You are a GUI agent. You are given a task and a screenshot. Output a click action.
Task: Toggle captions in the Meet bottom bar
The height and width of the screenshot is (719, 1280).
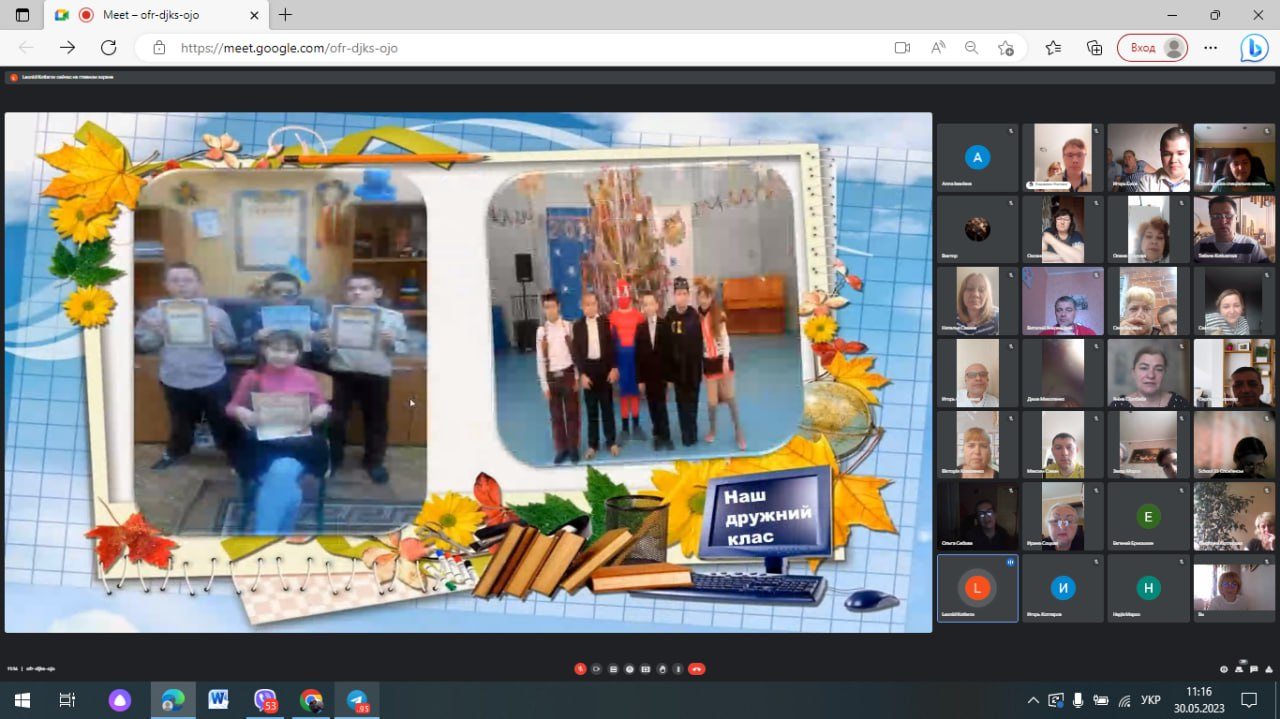coord(613,669)
